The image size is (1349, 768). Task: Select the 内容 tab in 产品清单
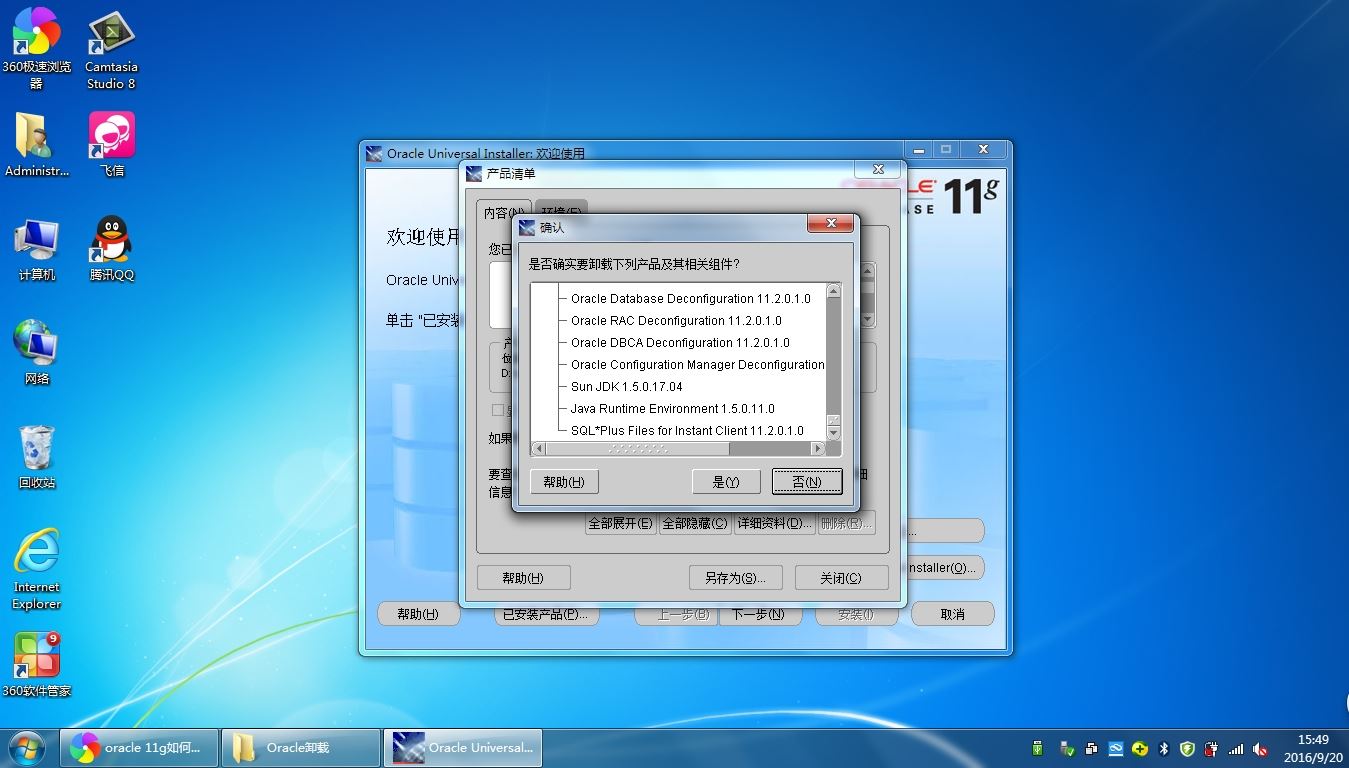coord(505,213)
